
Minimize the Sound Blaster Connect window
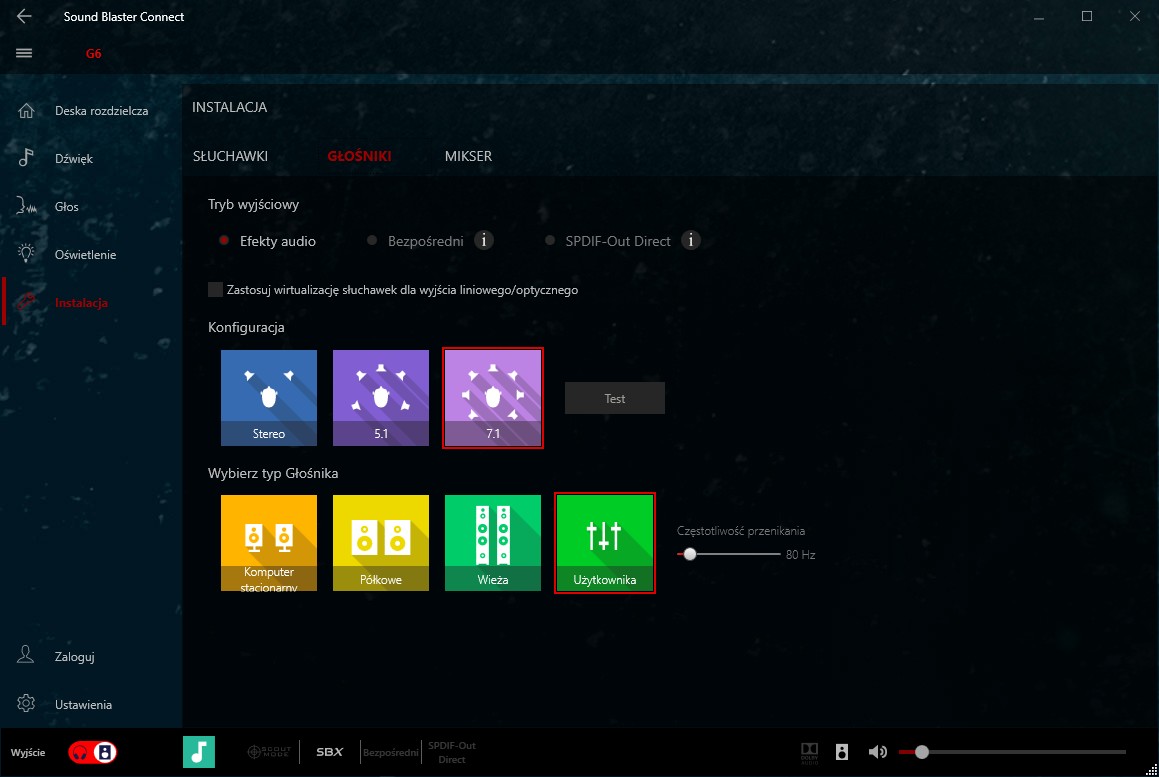tap(1039, 16)
